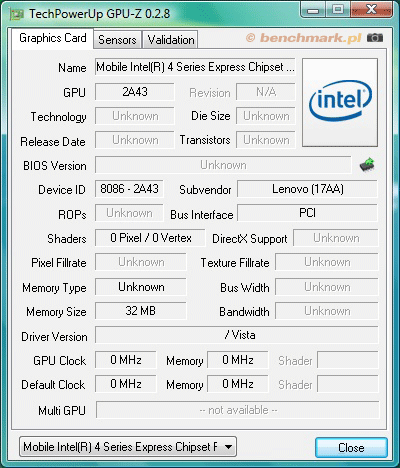Viewport: 400px width, 468px height.
Task: Click the GPU Clock 0 MHz value
Action: coord(126,360)
